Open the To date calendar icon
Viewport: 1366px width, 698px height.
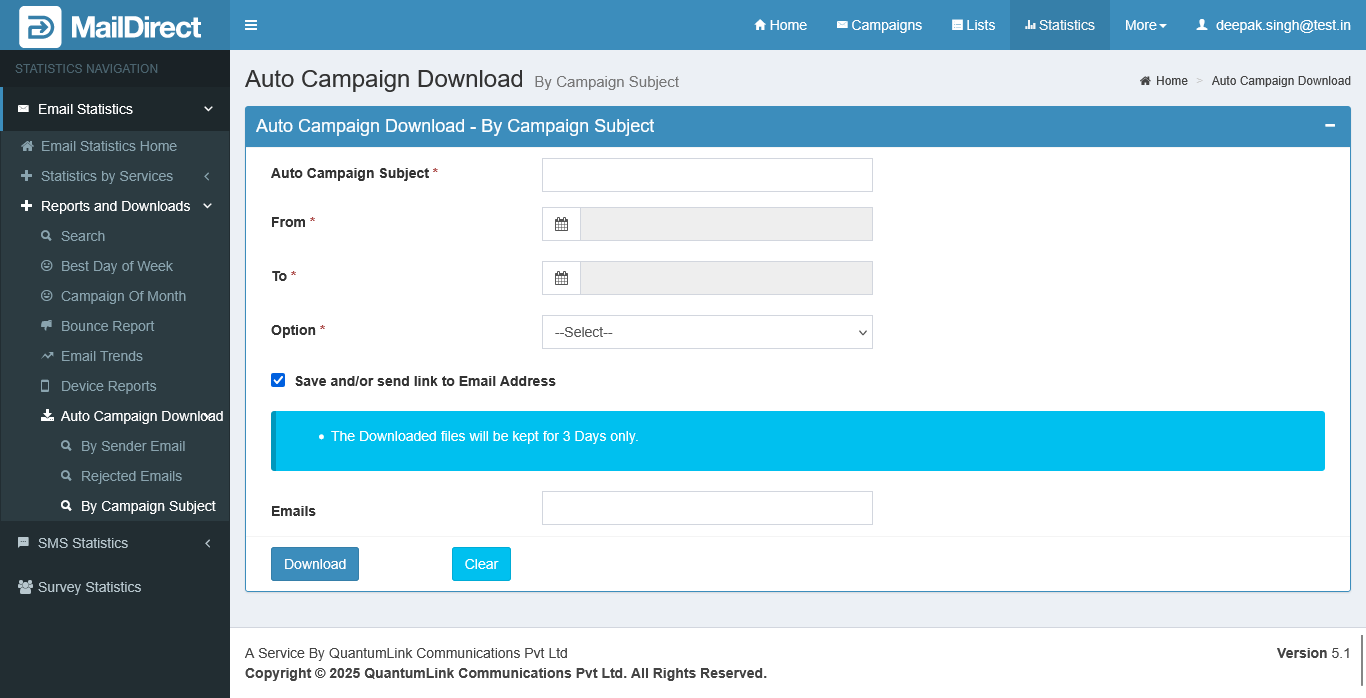tap(561, 278)
